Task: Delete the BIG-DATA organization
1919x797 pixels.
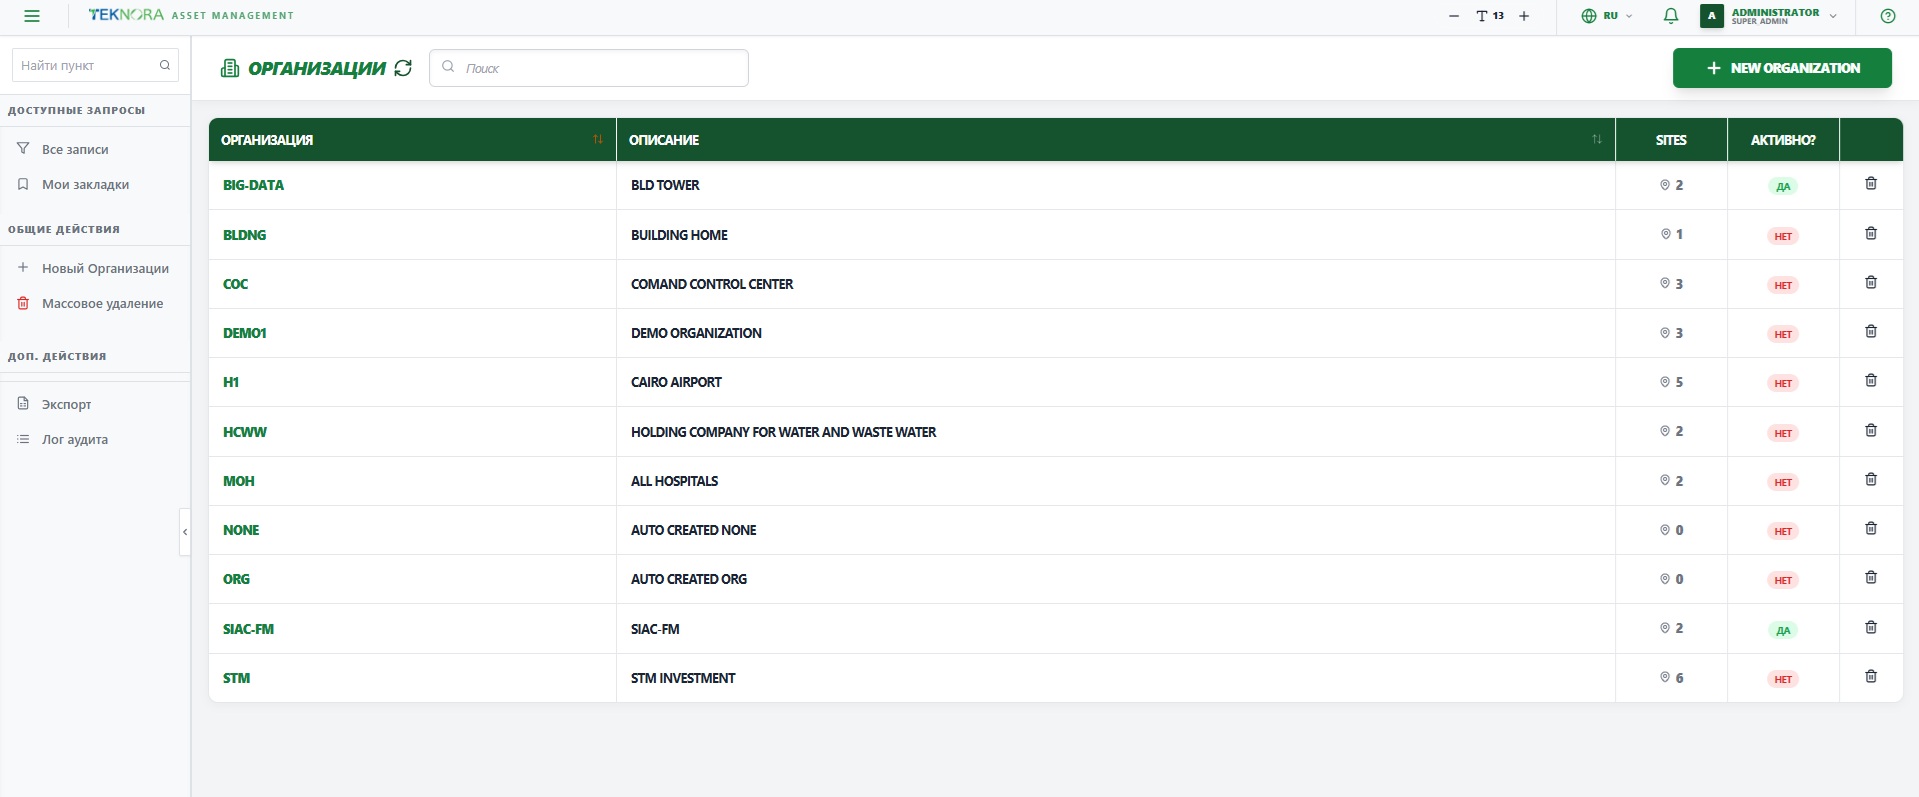Action: tap(1871, 184)
